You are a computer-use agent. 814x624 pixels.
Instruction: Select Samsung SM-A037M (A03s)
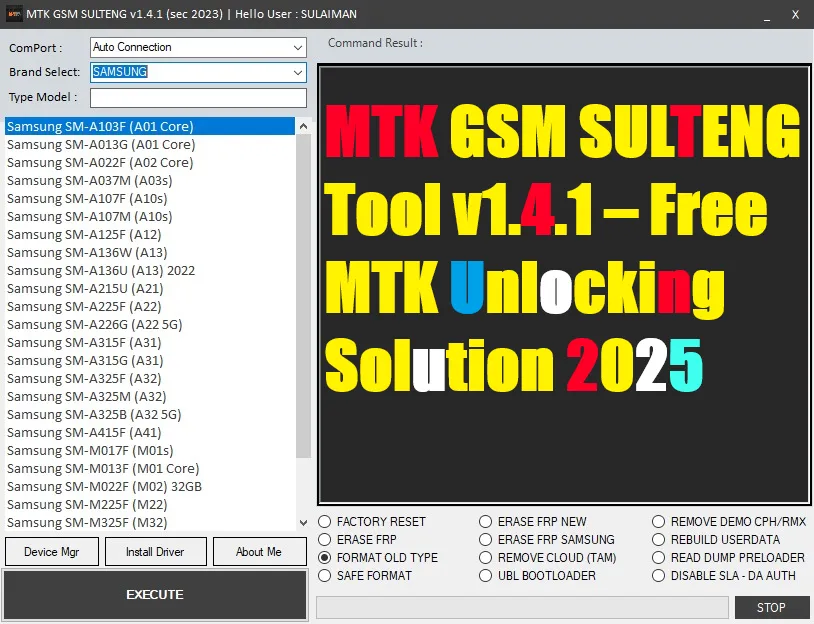(150, 181)
